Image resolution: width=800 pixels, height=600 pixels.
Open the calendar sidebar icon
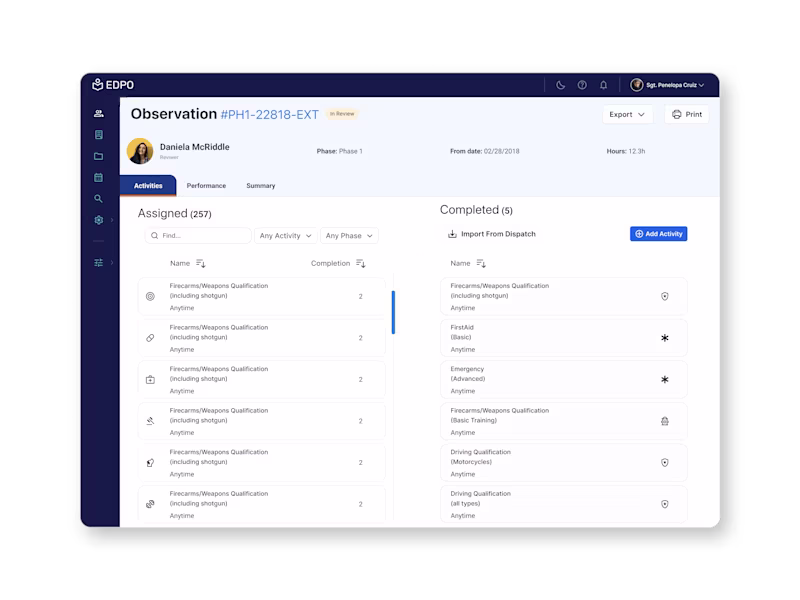(98, 178)
